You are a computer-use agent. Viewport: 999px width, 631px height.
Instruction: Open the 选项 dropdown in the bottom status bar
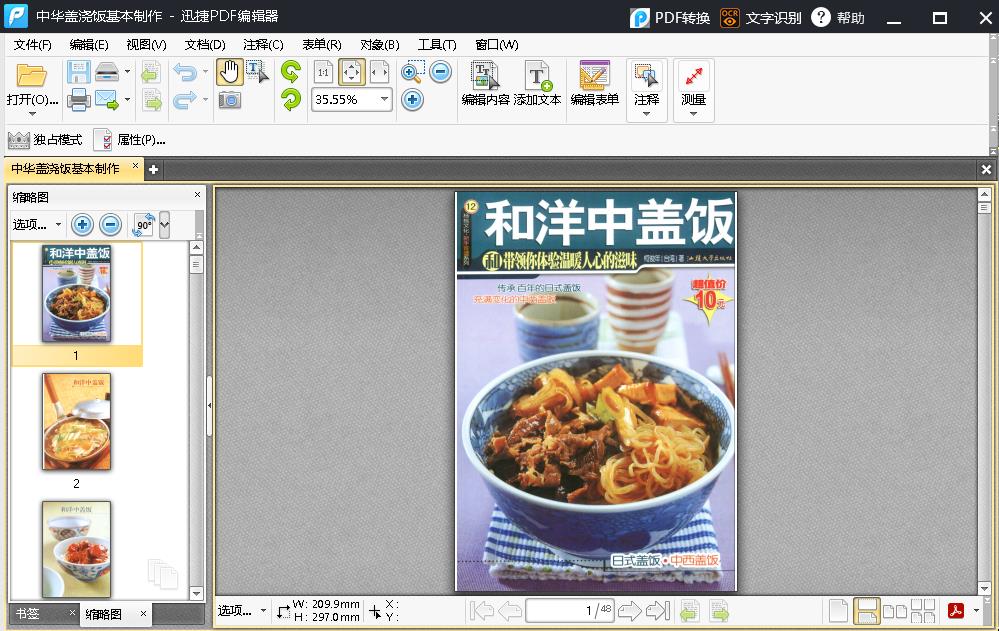click(x=242, y=611)
